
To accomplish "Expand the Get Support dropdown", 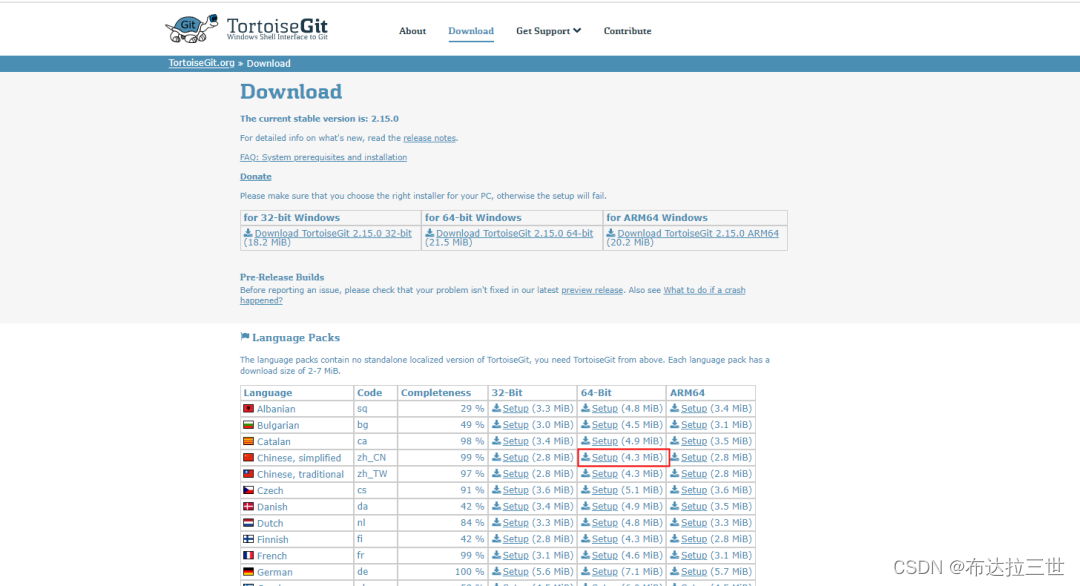I will click(x=548, y=31).
